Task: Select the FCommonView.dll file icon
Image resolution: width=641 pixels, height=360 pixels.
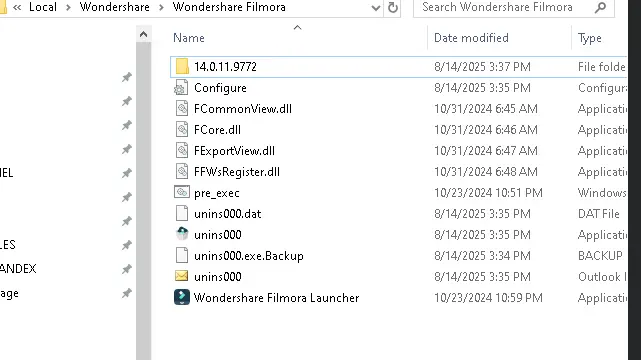Action: tap(182, 109)
